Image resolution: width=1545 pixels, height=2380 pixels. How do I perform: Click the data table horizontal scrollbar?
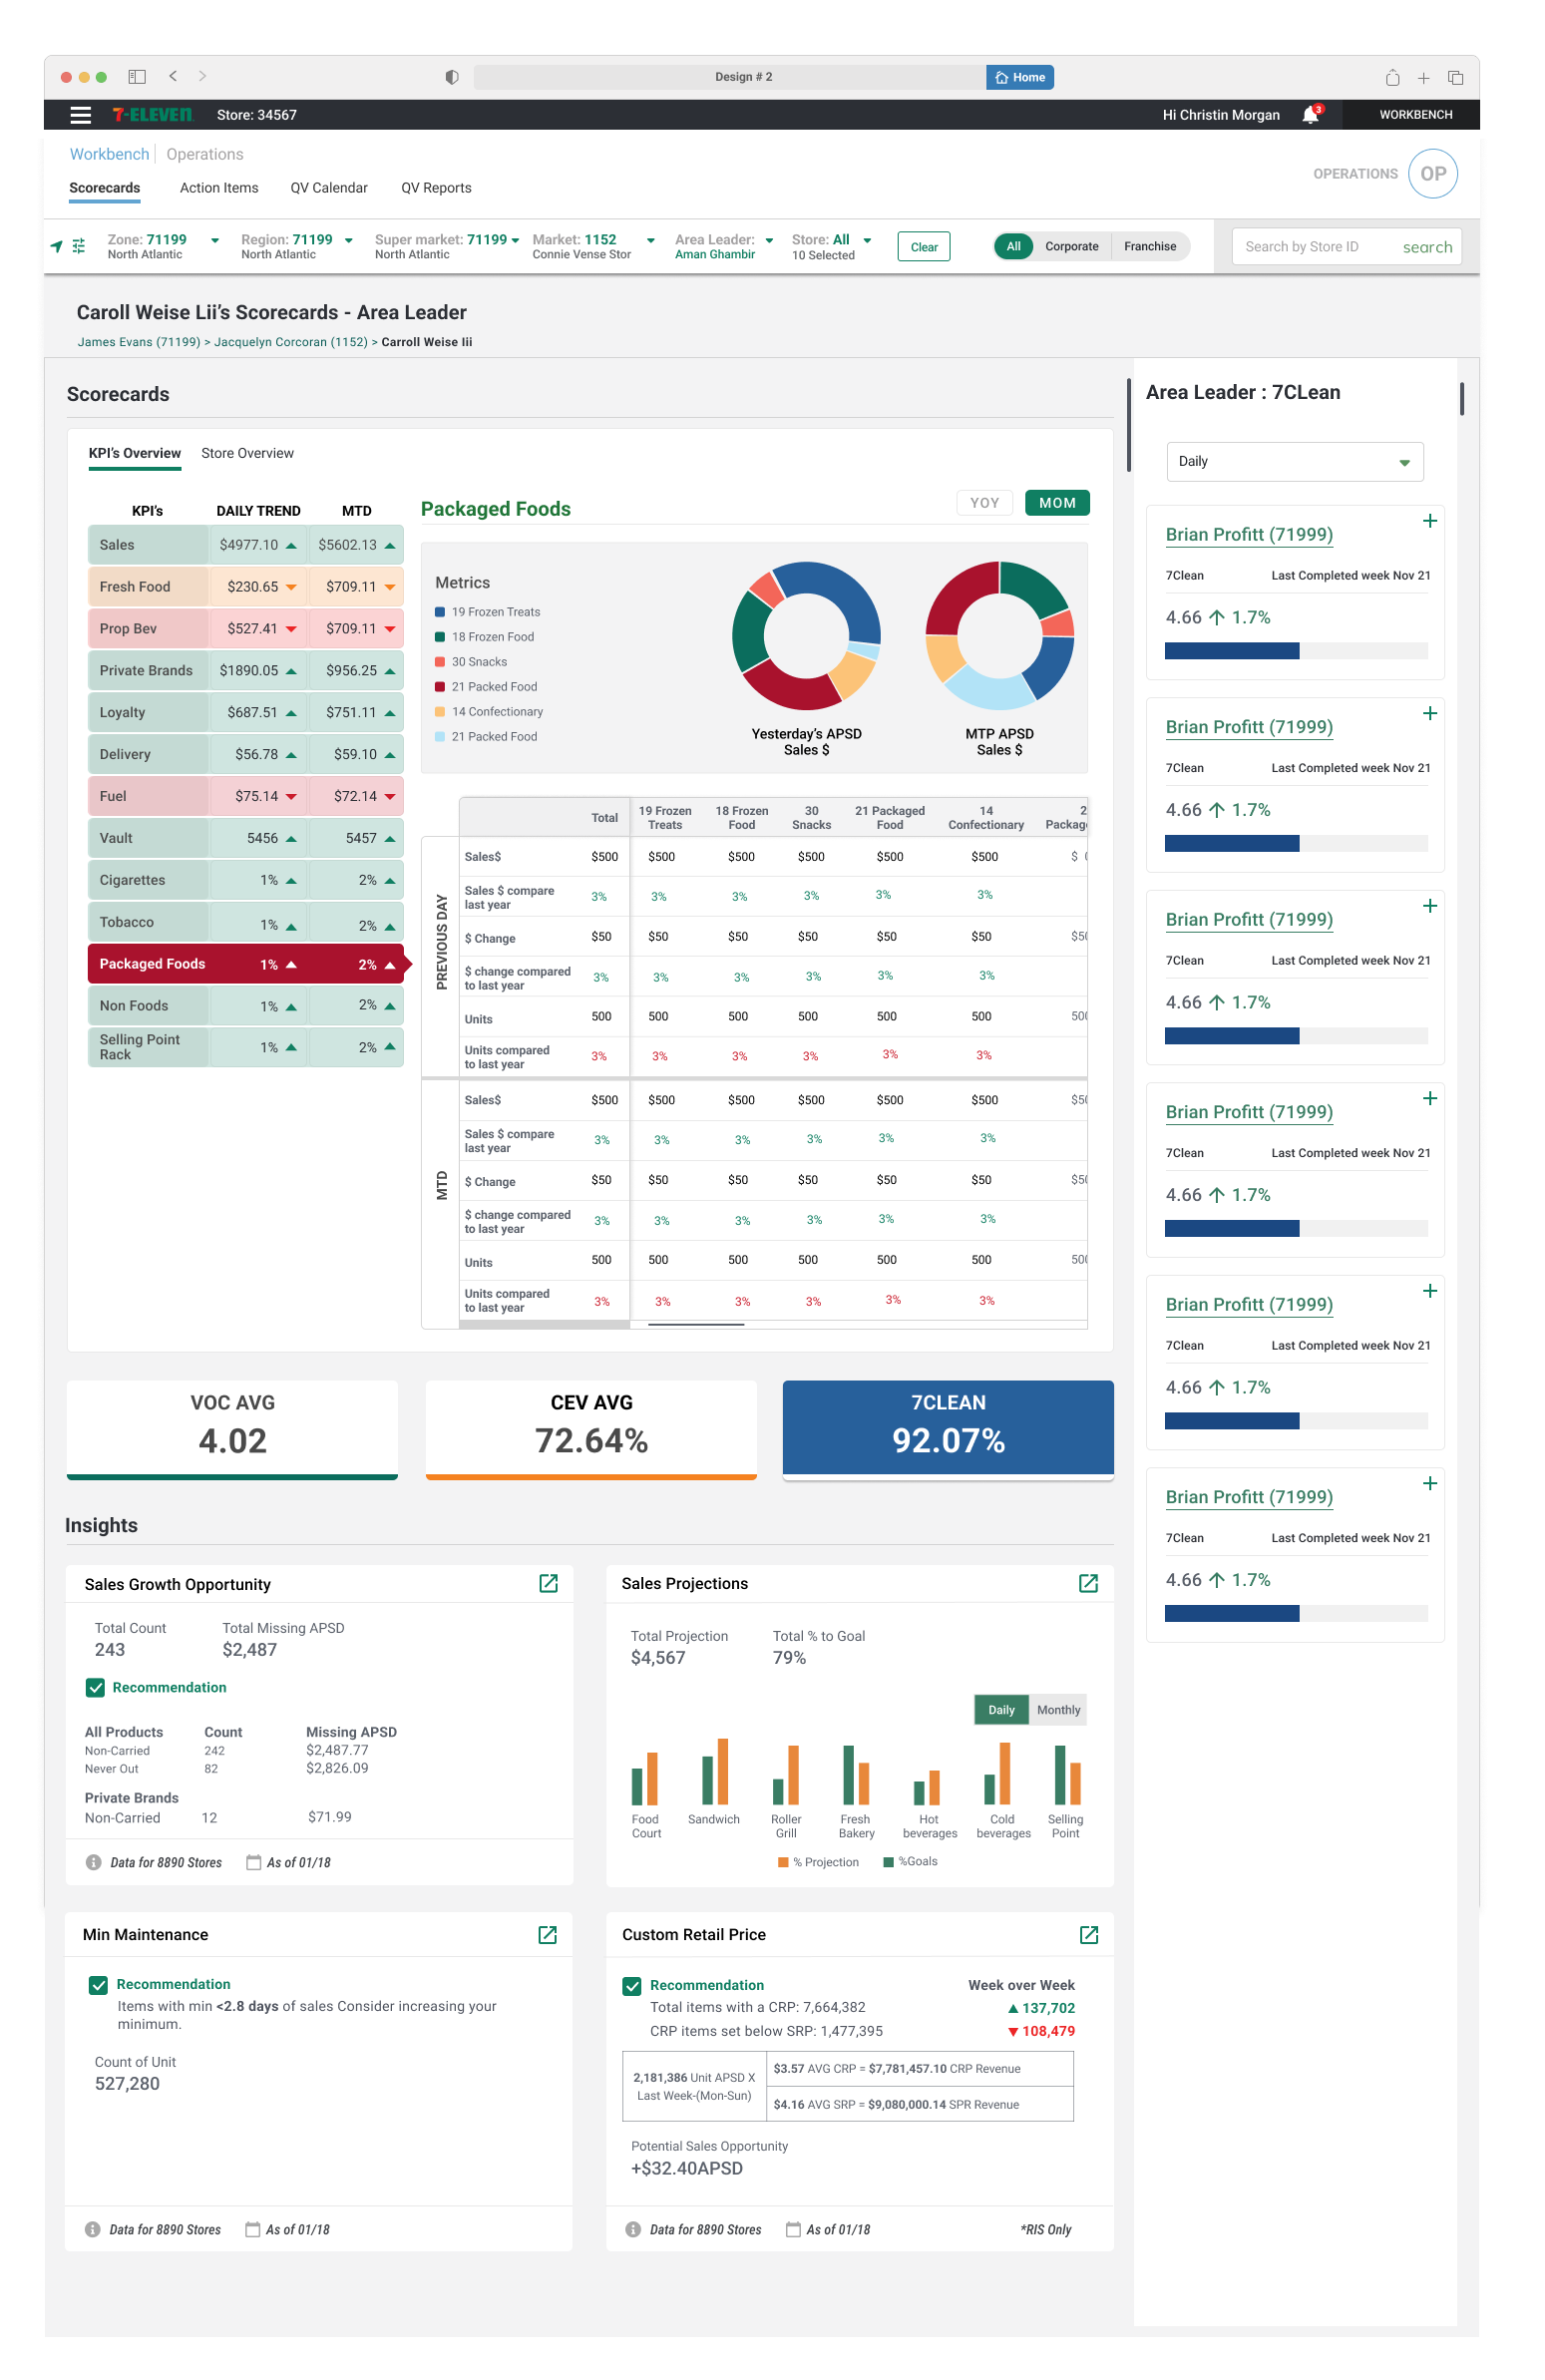pyautogui.click(x=695, y=1324)
